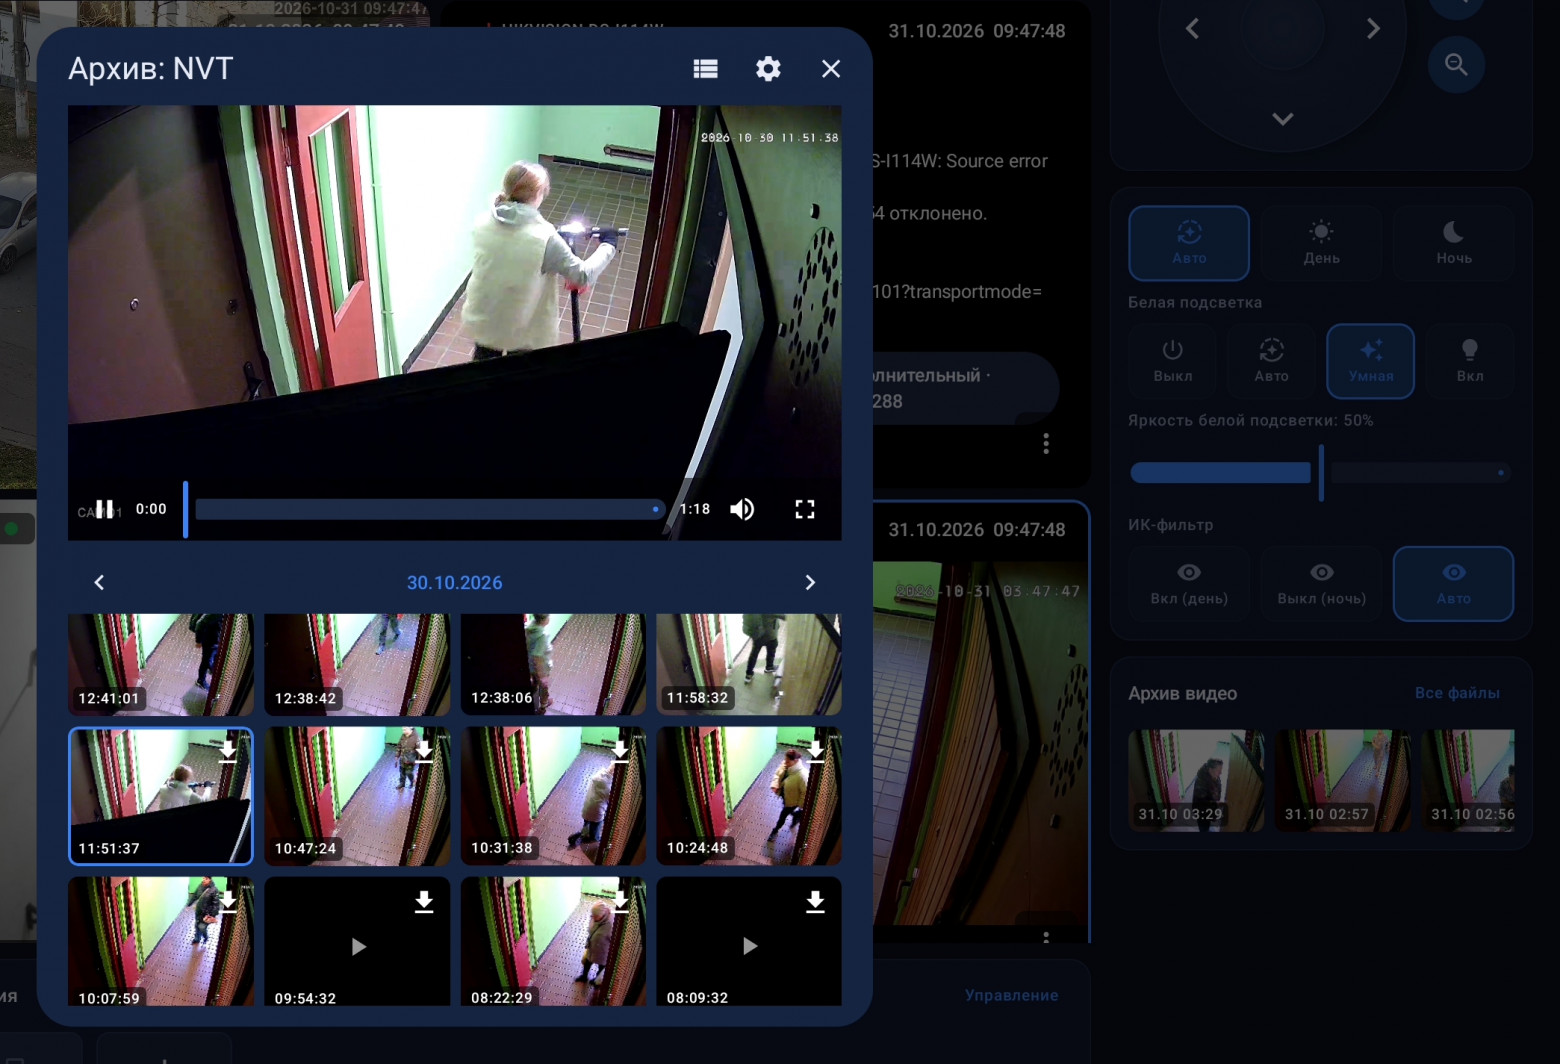This screenshot has height=1064, width=1560.
Task: Switch archive video to fullscreen
Action: click(805, 509)
